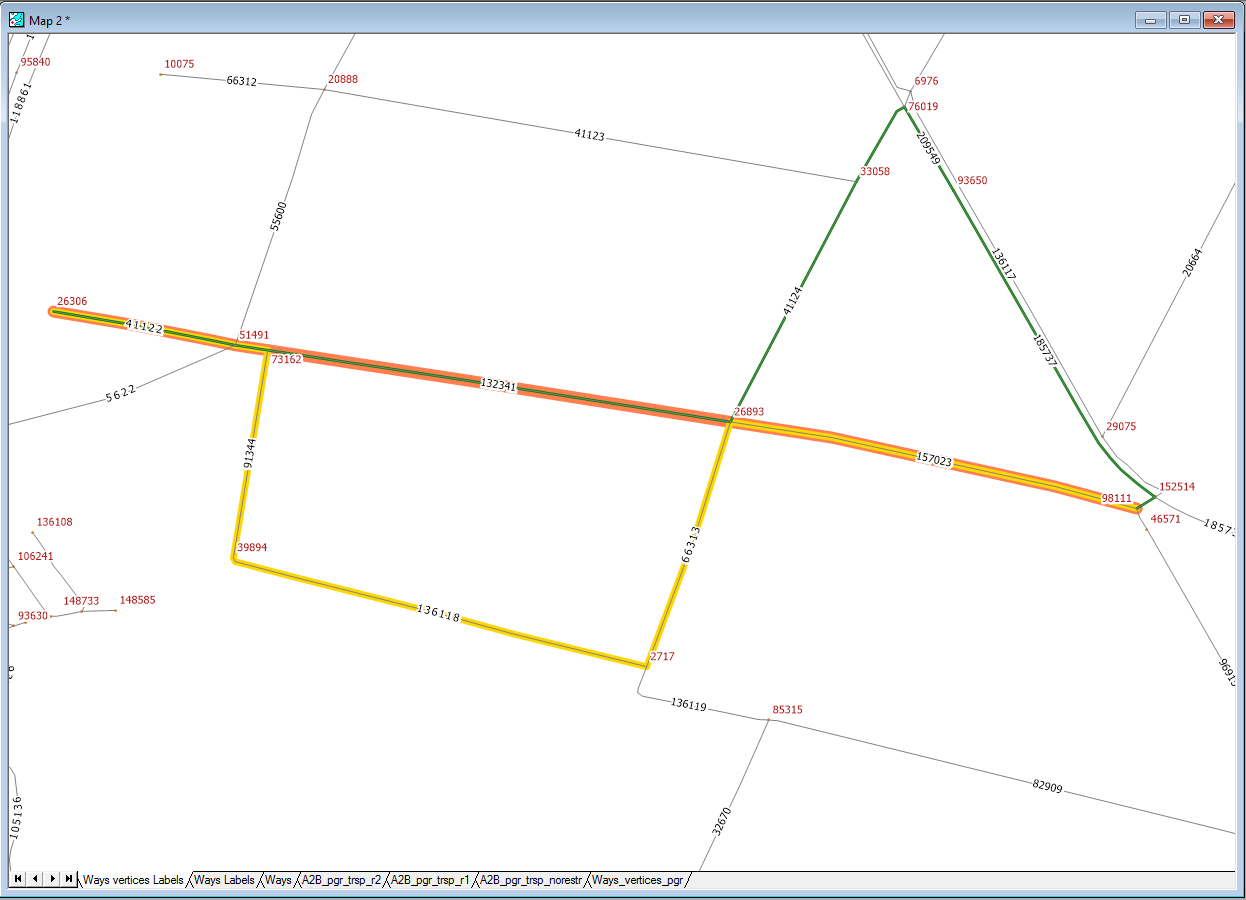Screen dimensions: 1246x900
Task: Select way label 132341 on the orange route
Action: point(499,385)
